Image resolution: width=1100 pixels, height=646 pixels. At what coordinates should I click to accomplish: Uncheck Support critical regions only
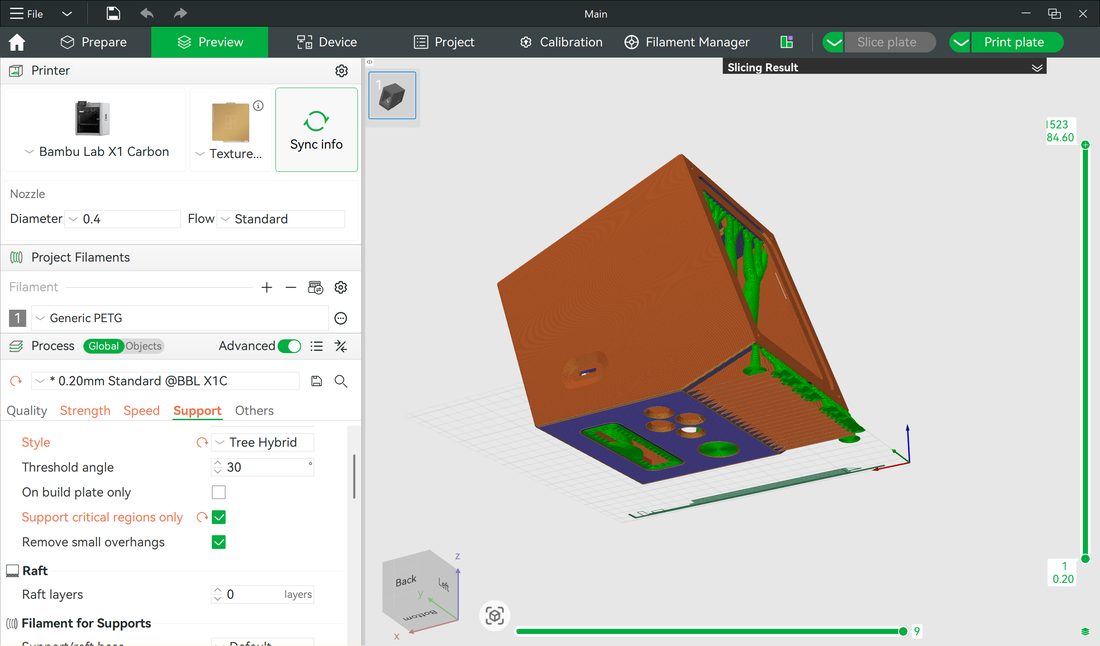pyautogui.click(x=219, y=518)
